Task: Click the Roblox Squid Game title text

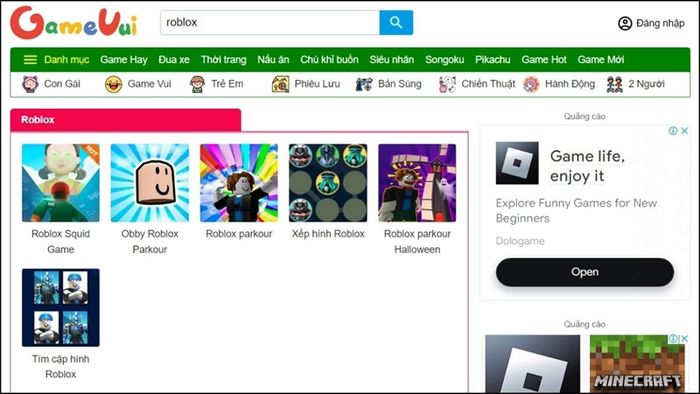Action: [61, 241]
